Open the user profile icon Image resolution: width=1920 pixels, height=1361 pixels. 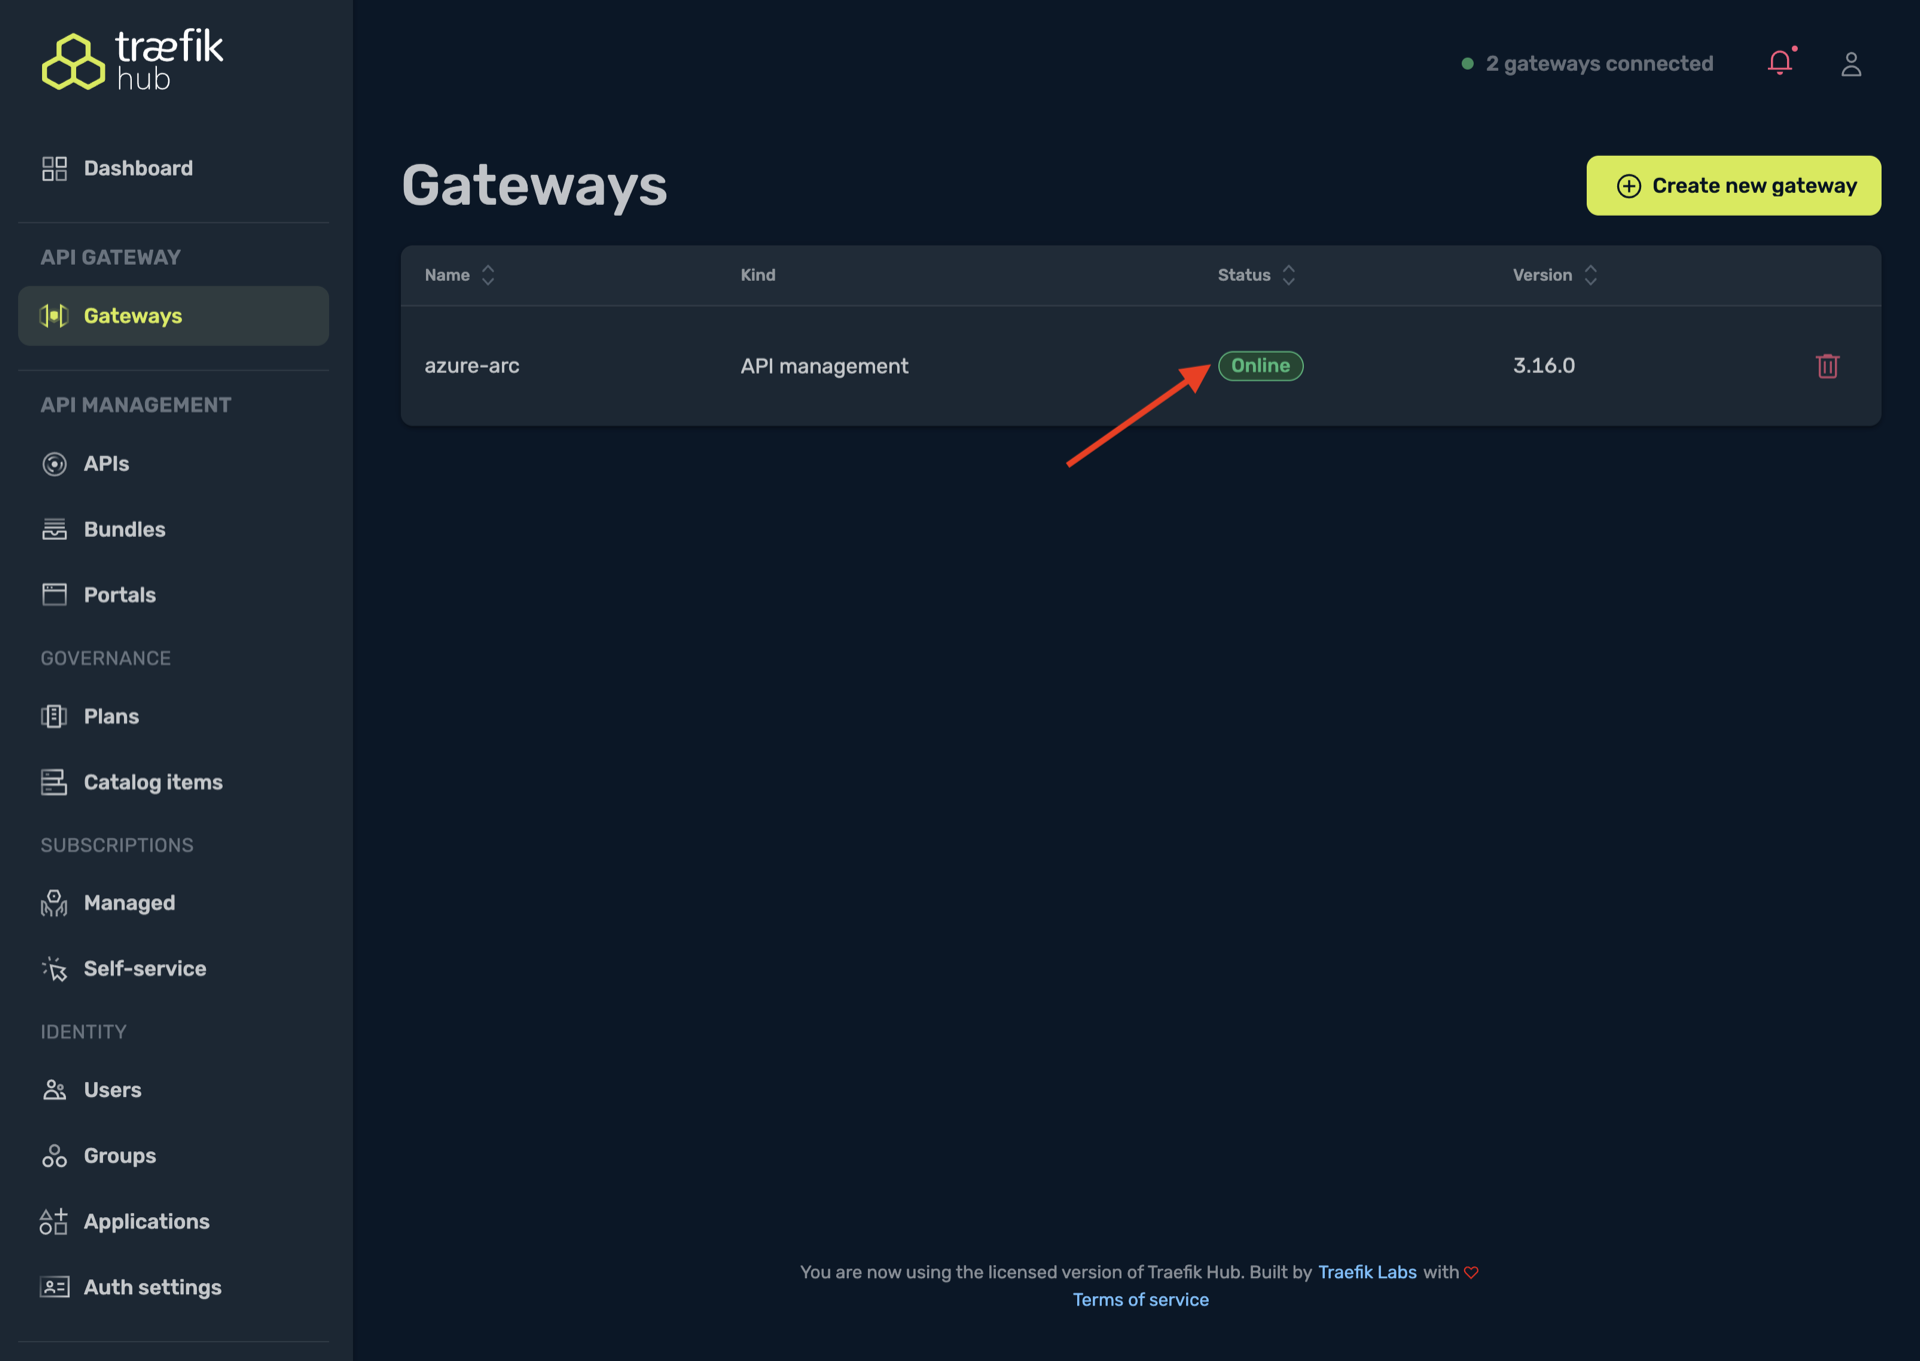[1851, 64]
